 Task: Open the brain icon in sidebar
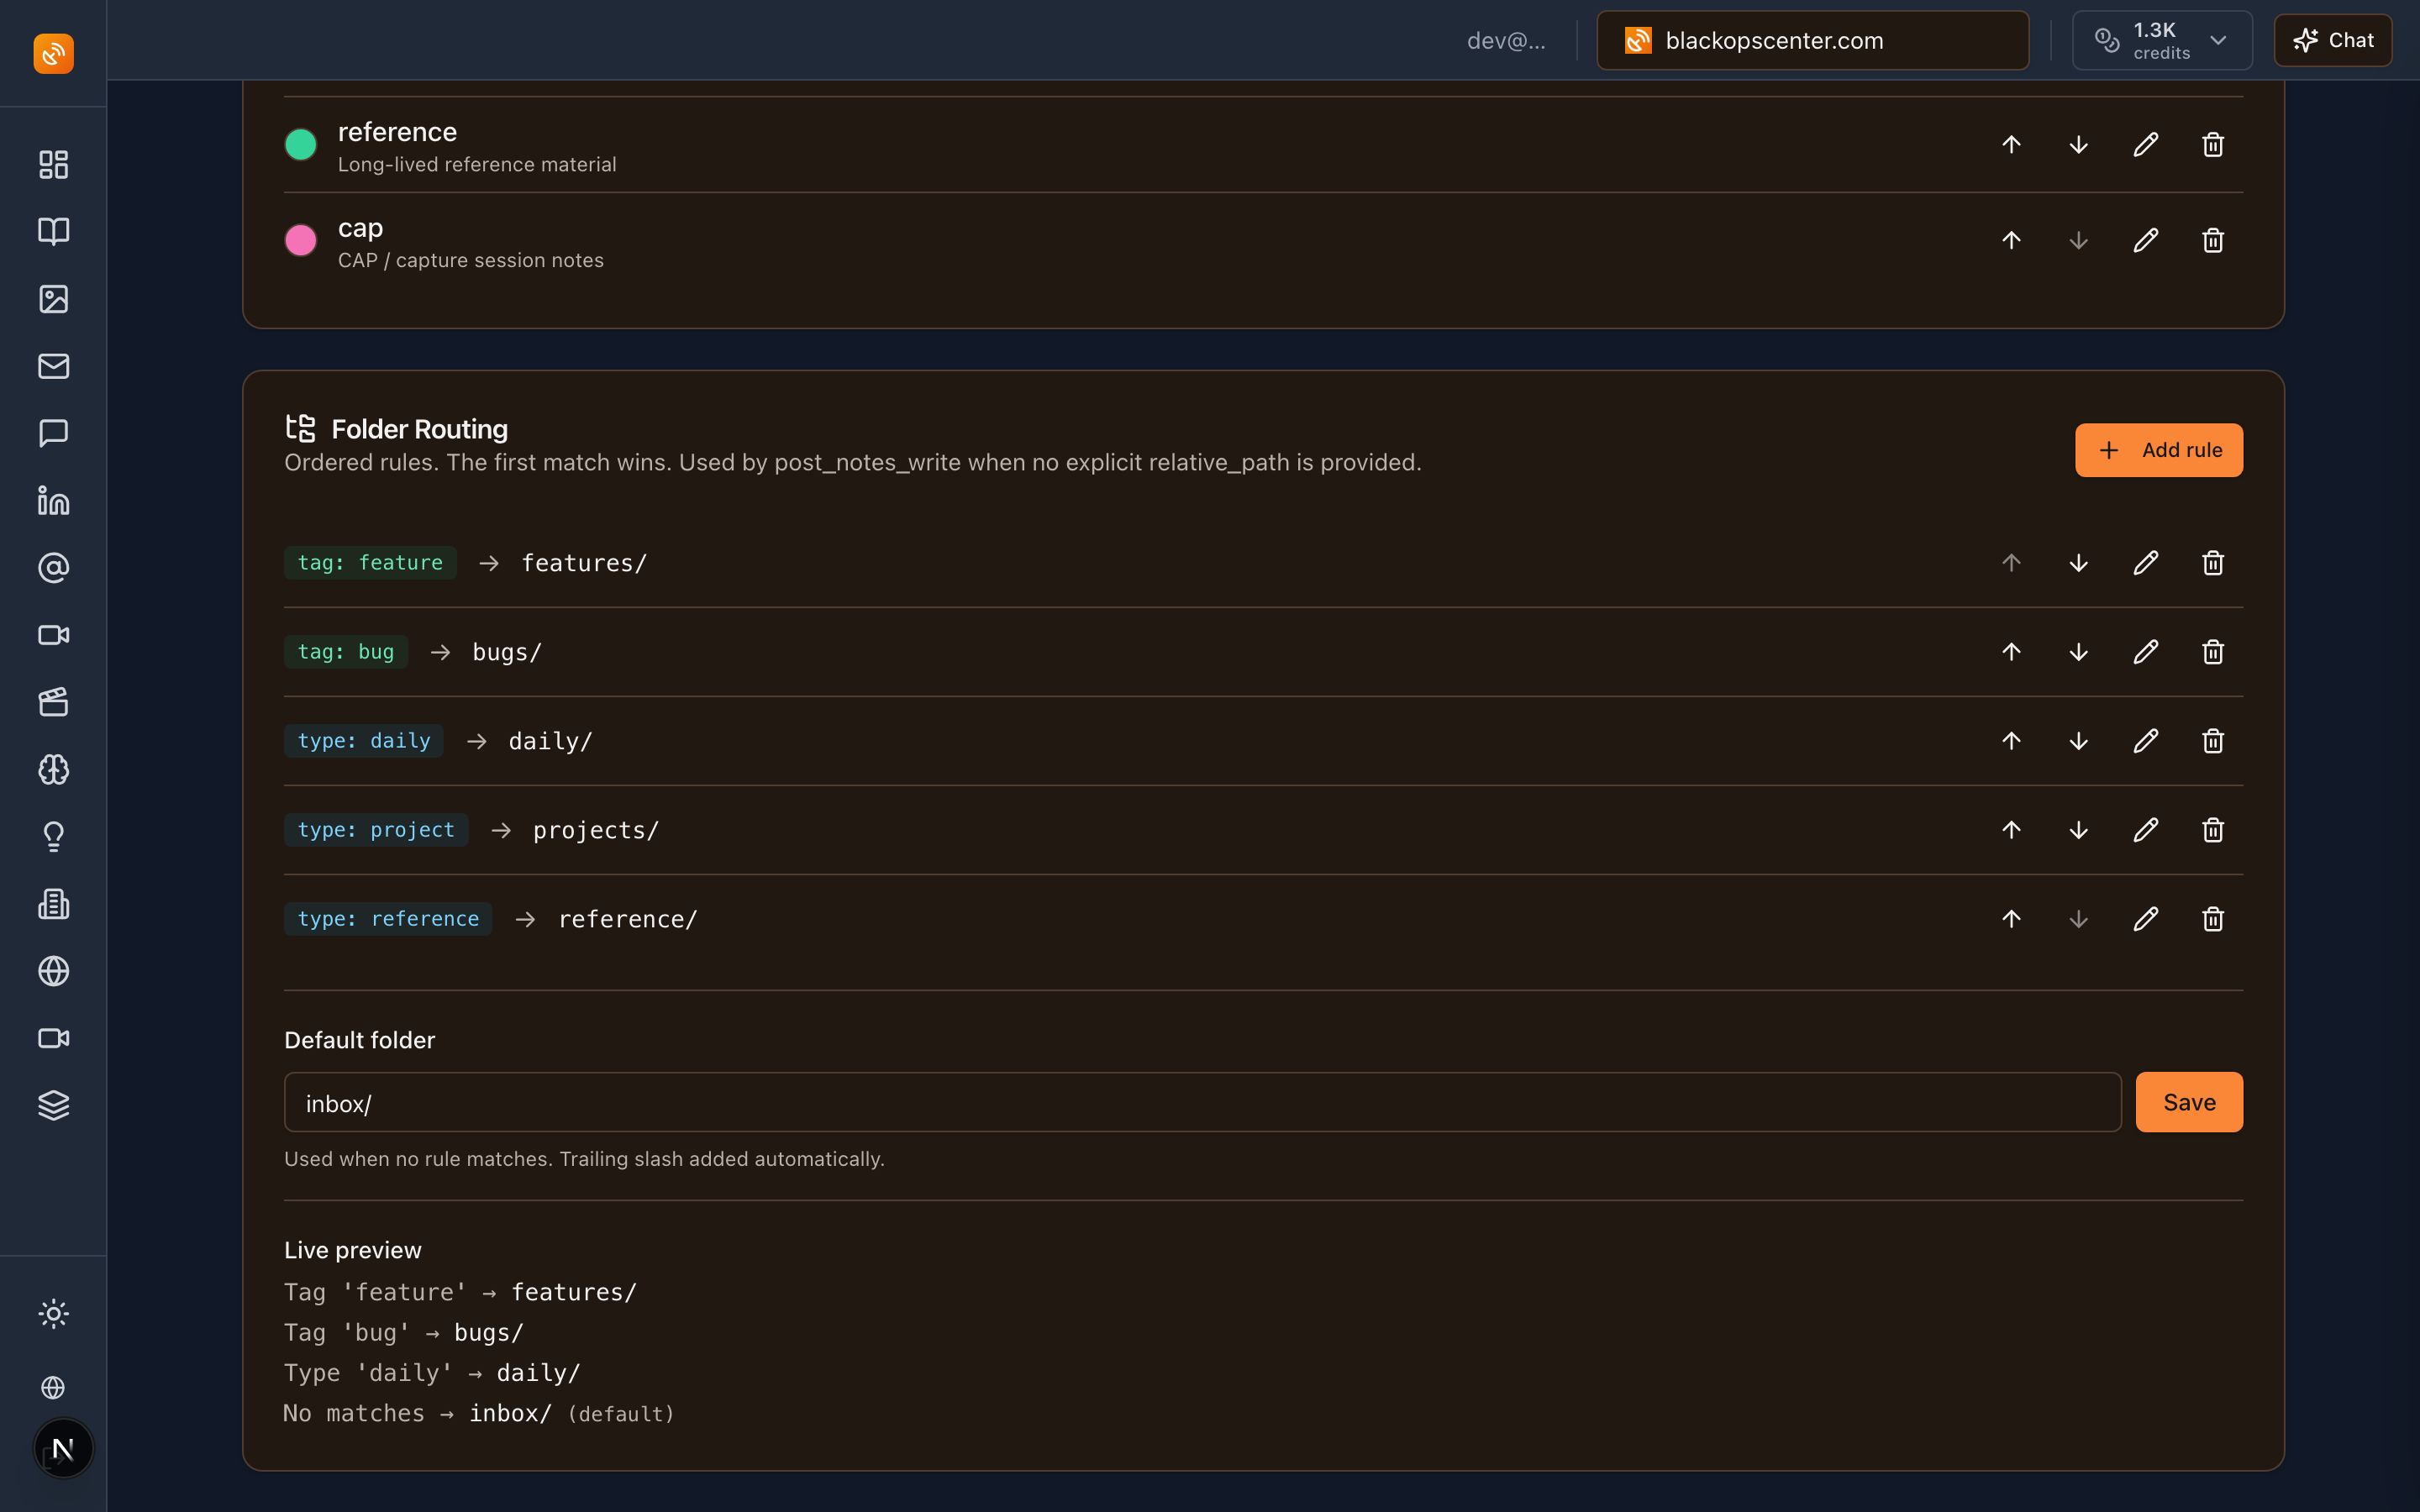click(x=53, y=769)
